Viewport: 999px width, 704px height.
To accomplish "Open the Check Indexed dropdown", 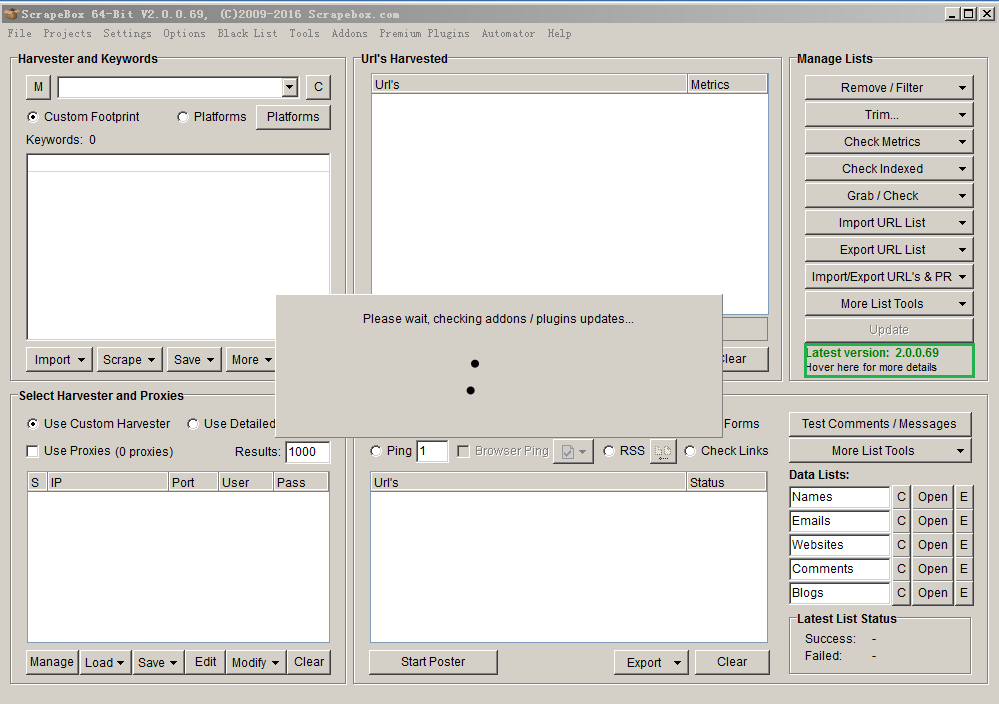I will coord(889,169).
